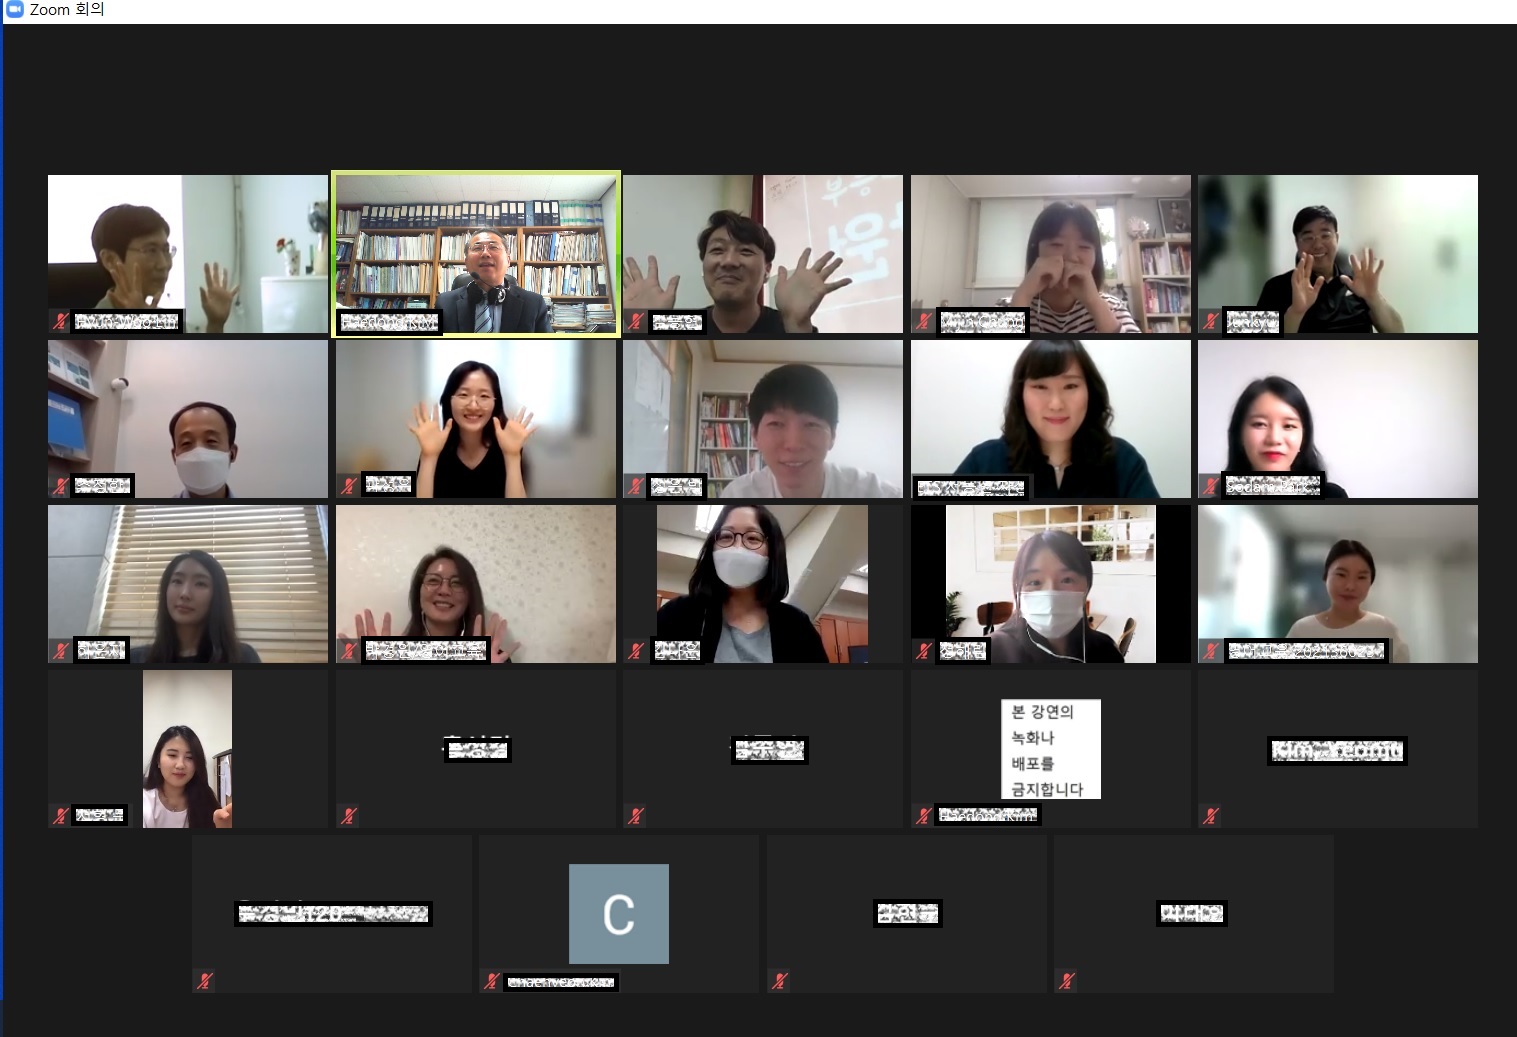Click muted mic icon on pink-projection video tile
This screenshot has width=1517, height=1037.
636,321
